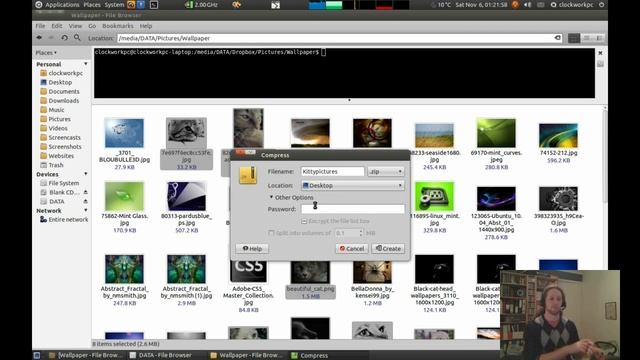Close the embedded terminal pane
The width and height of the screenshot is (640, 360).
(600, 53)
